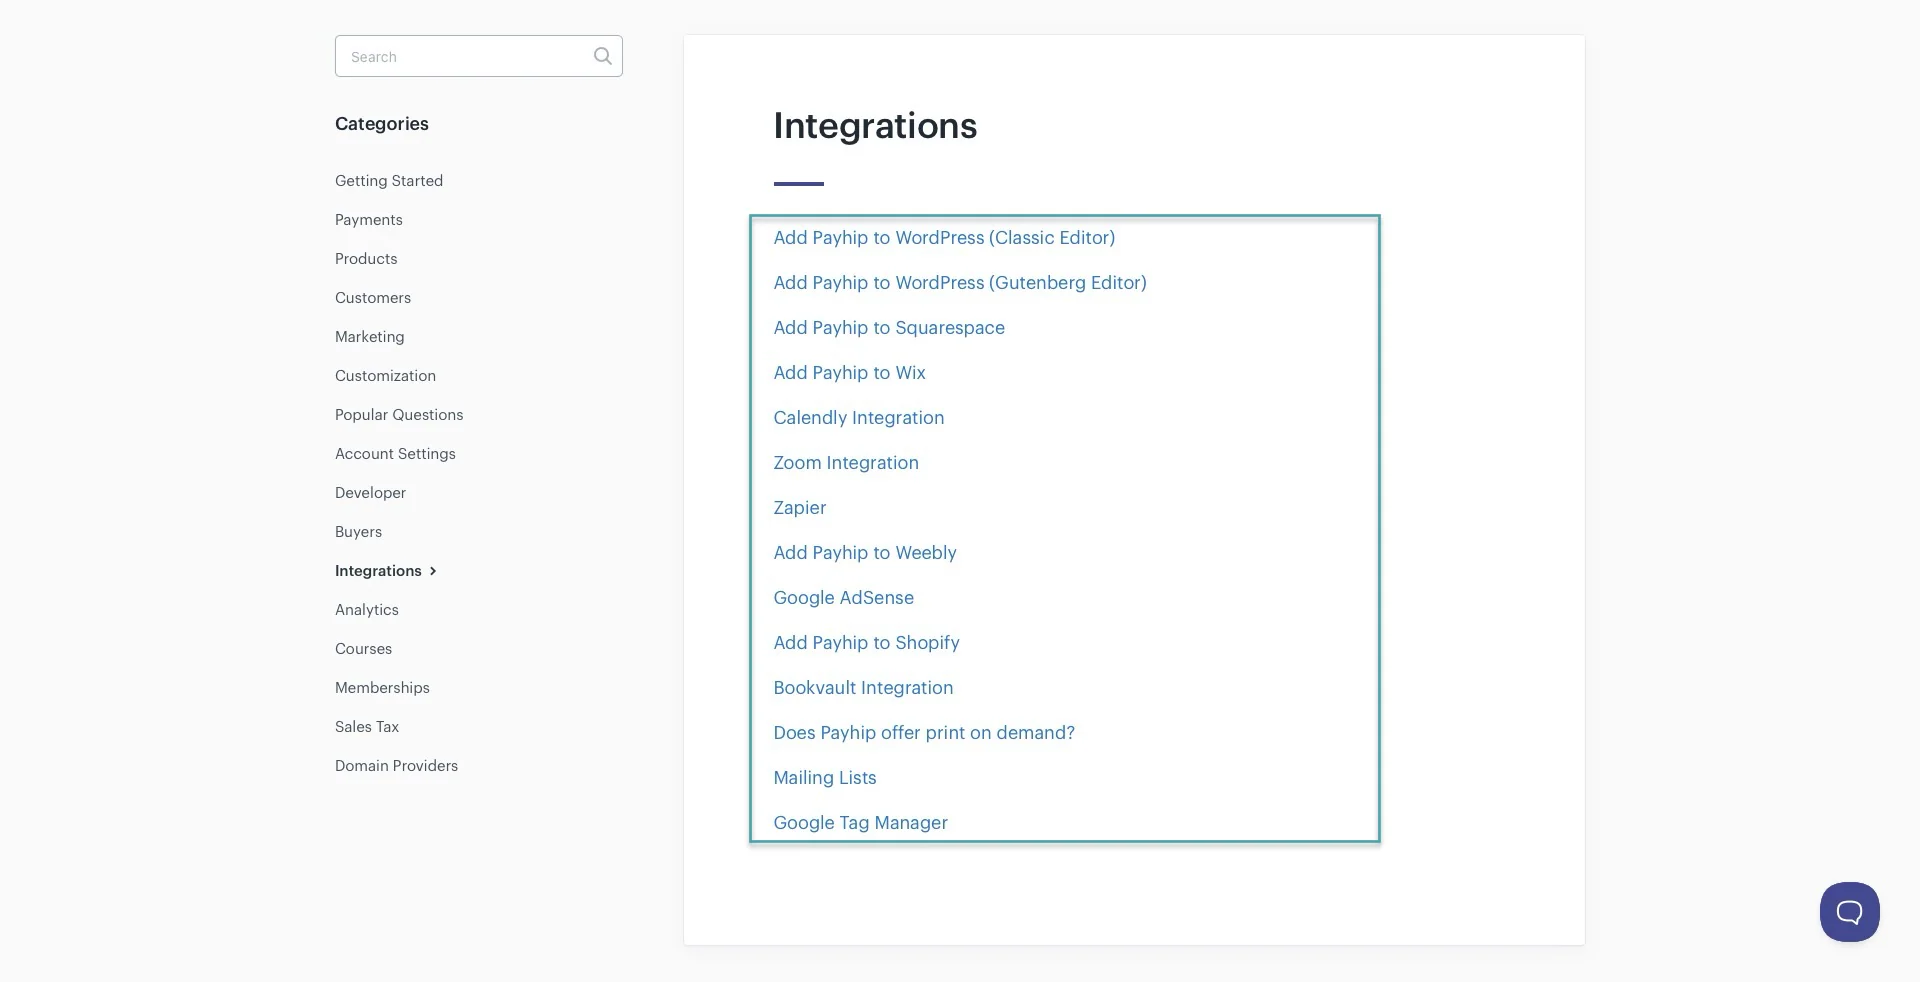Image resolution: width=1920 pixels, height=982 pixels.
Task: Open Popular Questions category
Action: (399, 415)
